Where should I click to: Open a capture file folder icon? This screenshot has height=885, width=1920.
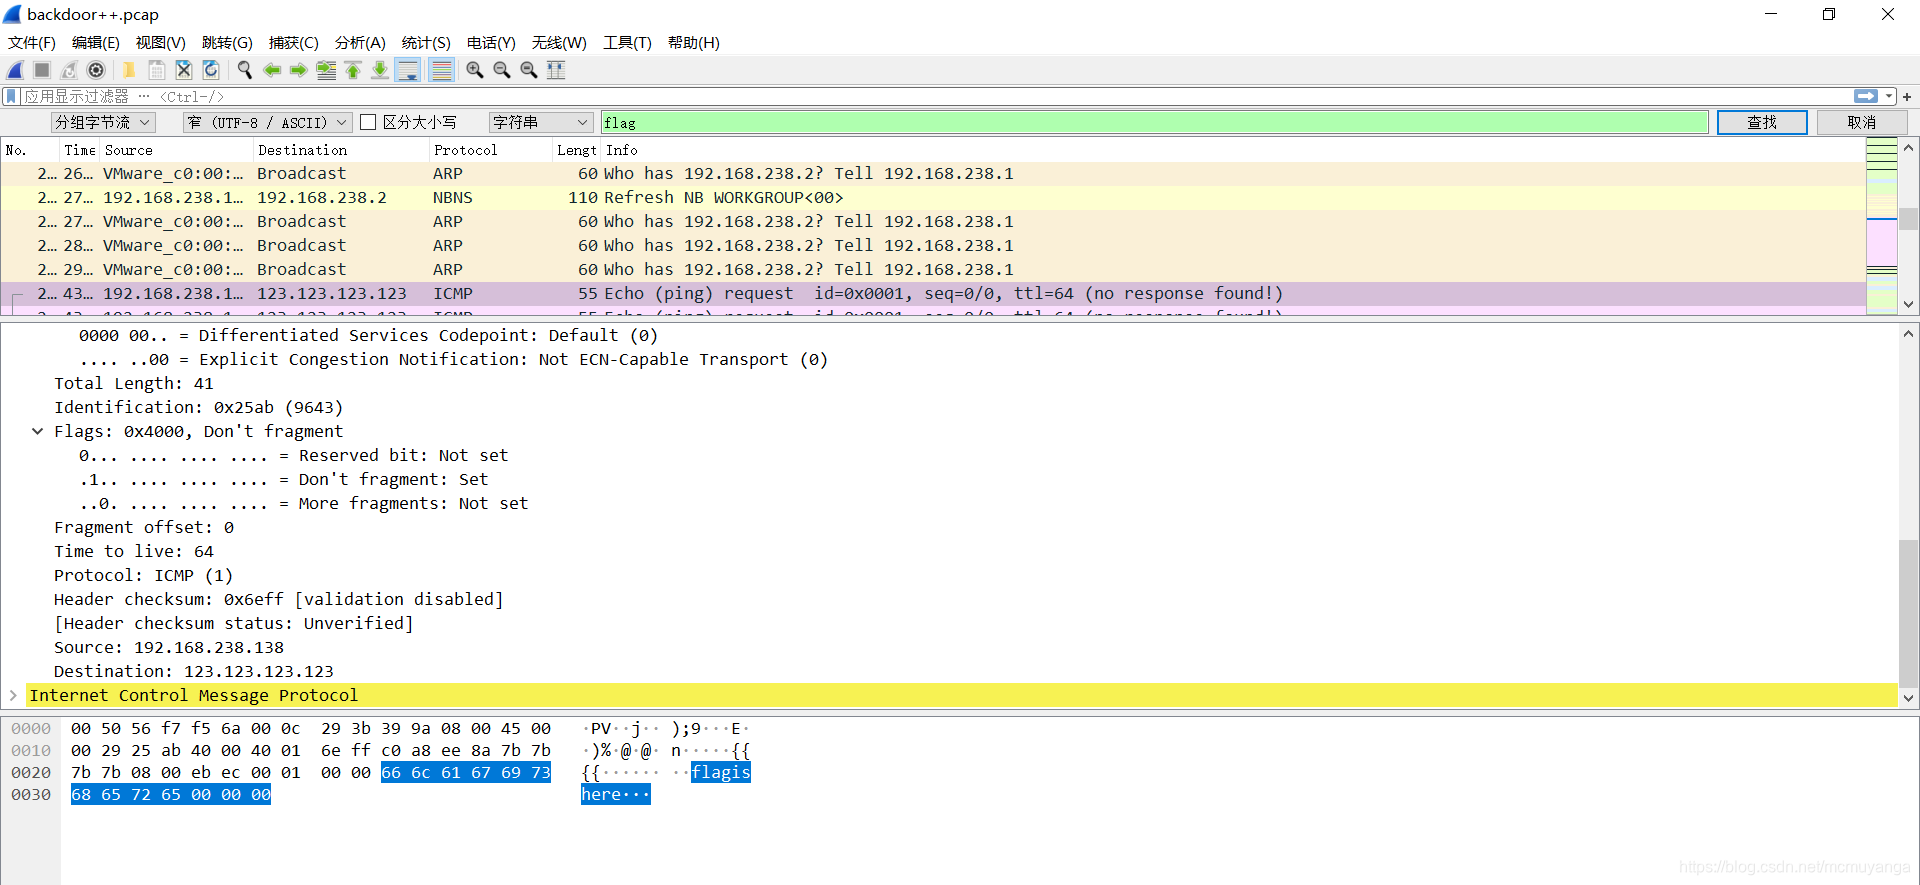129,70
